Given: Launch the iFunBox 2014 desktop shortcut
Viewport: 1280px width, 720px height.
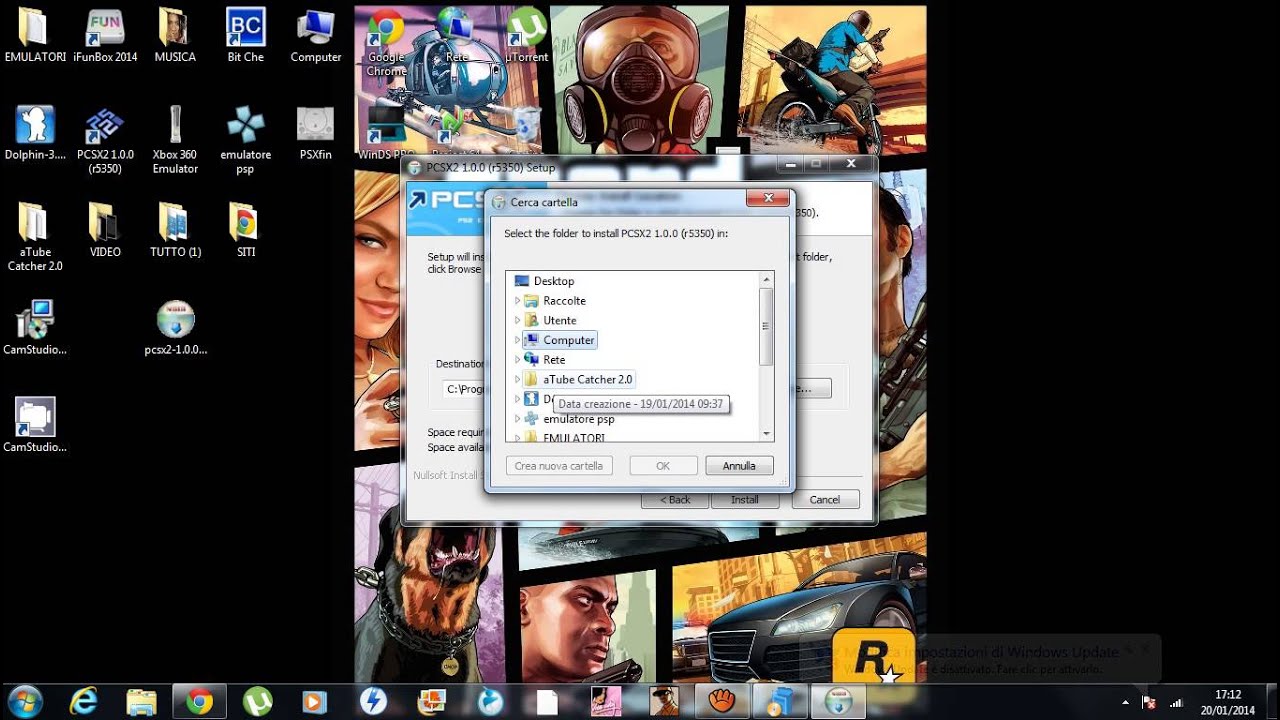Looking at the screenshot, I should tap(105, 36).
